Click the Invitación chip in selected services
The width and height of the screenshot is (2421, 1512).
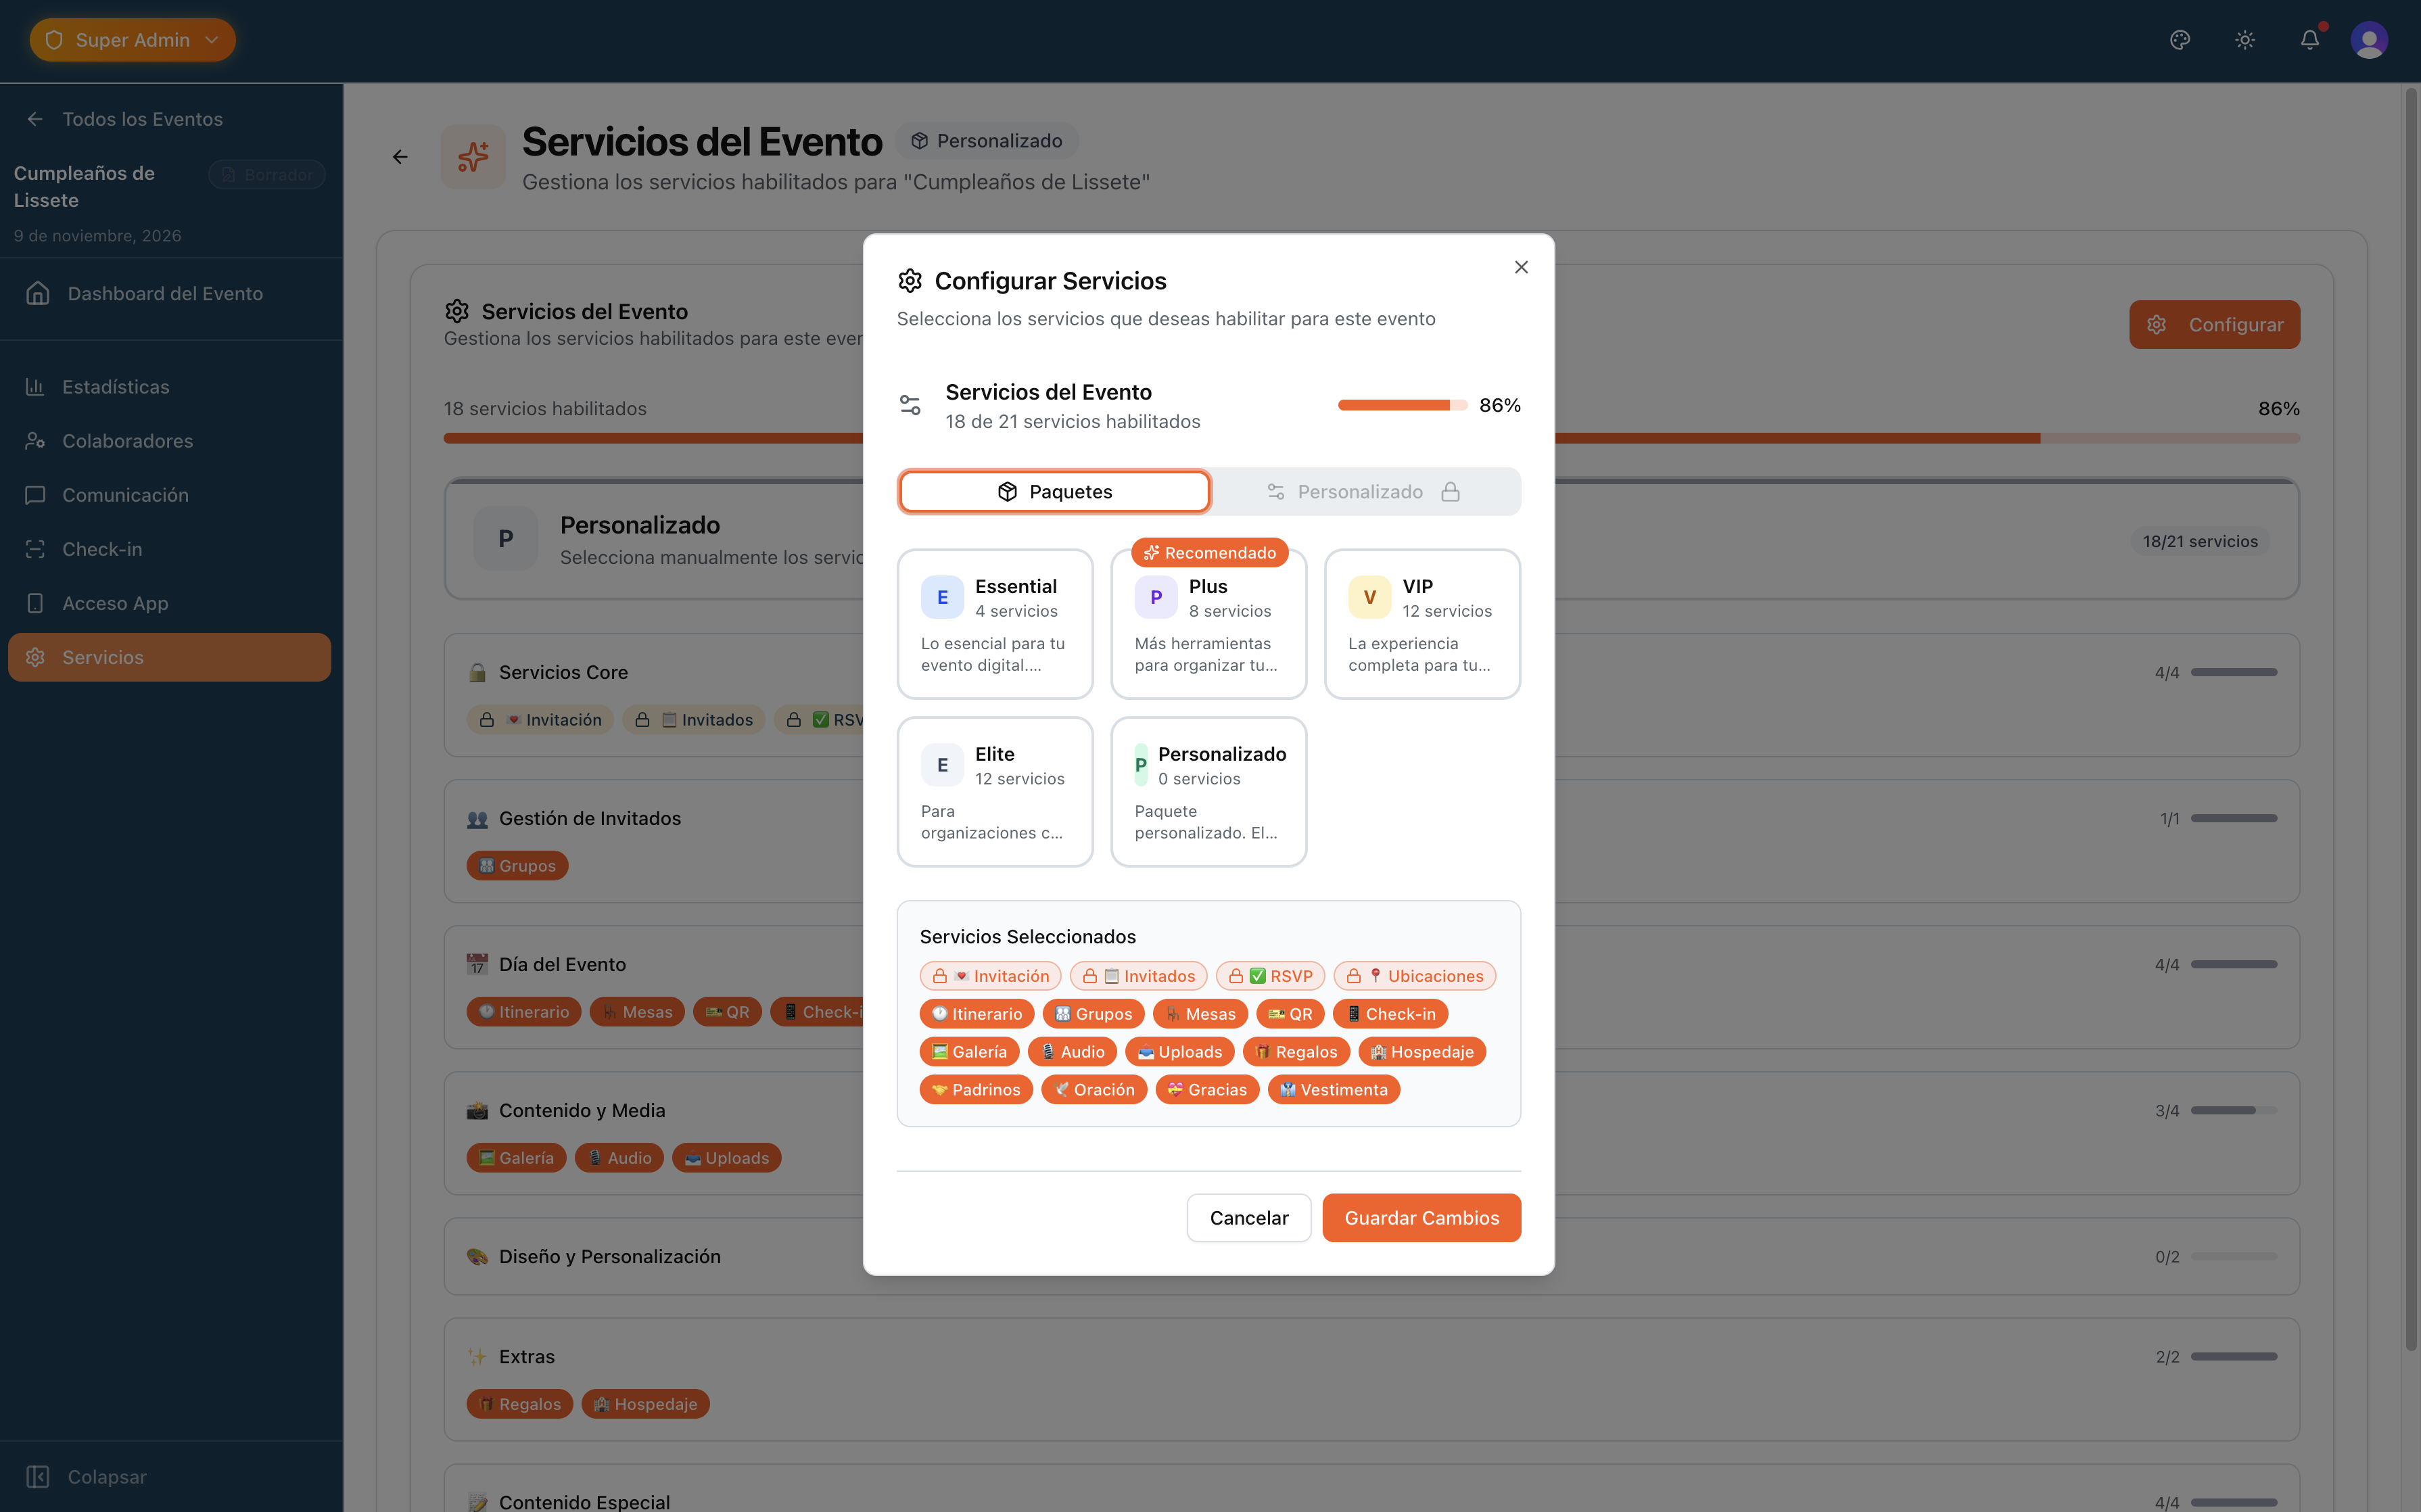990,976
